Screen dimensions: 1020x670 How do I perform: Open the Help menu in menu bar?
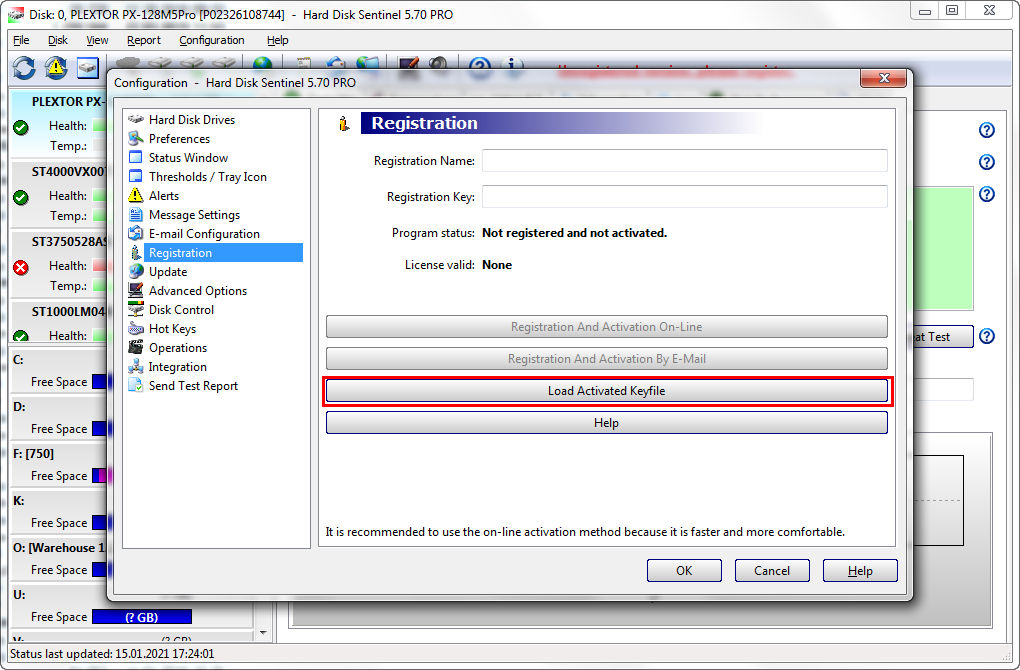pos(277,40)
